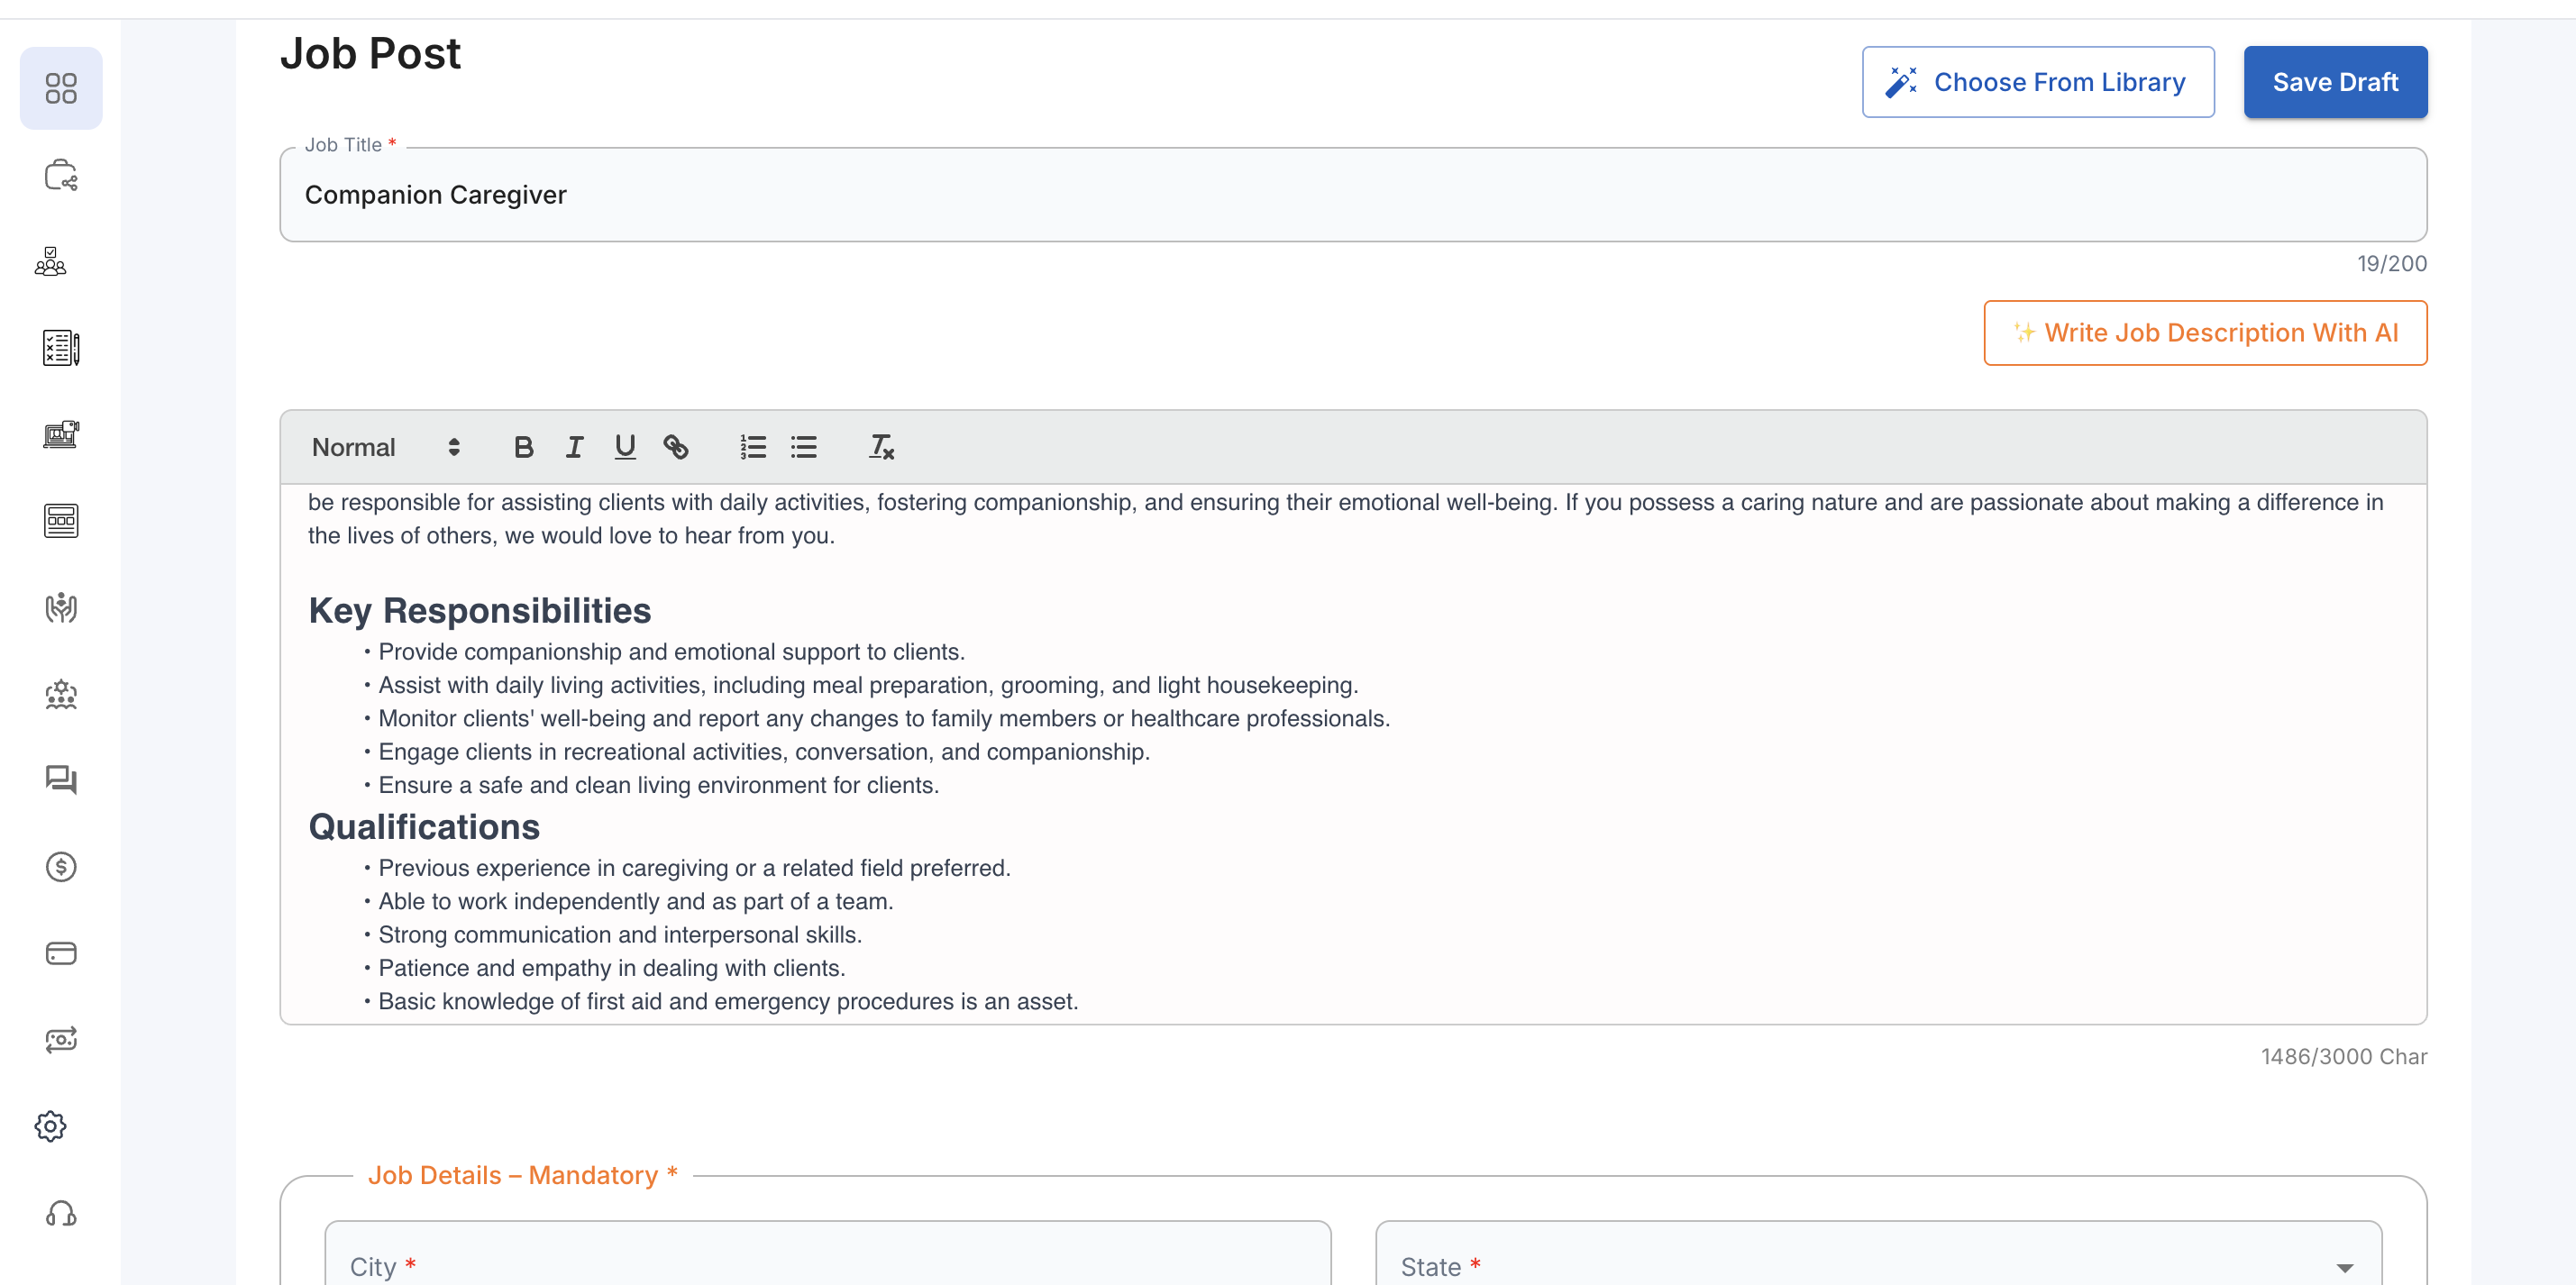Toggle bold formatting in editor toolbar
The width and height of the screenshot is (2576, 1285).
[523, 447]
